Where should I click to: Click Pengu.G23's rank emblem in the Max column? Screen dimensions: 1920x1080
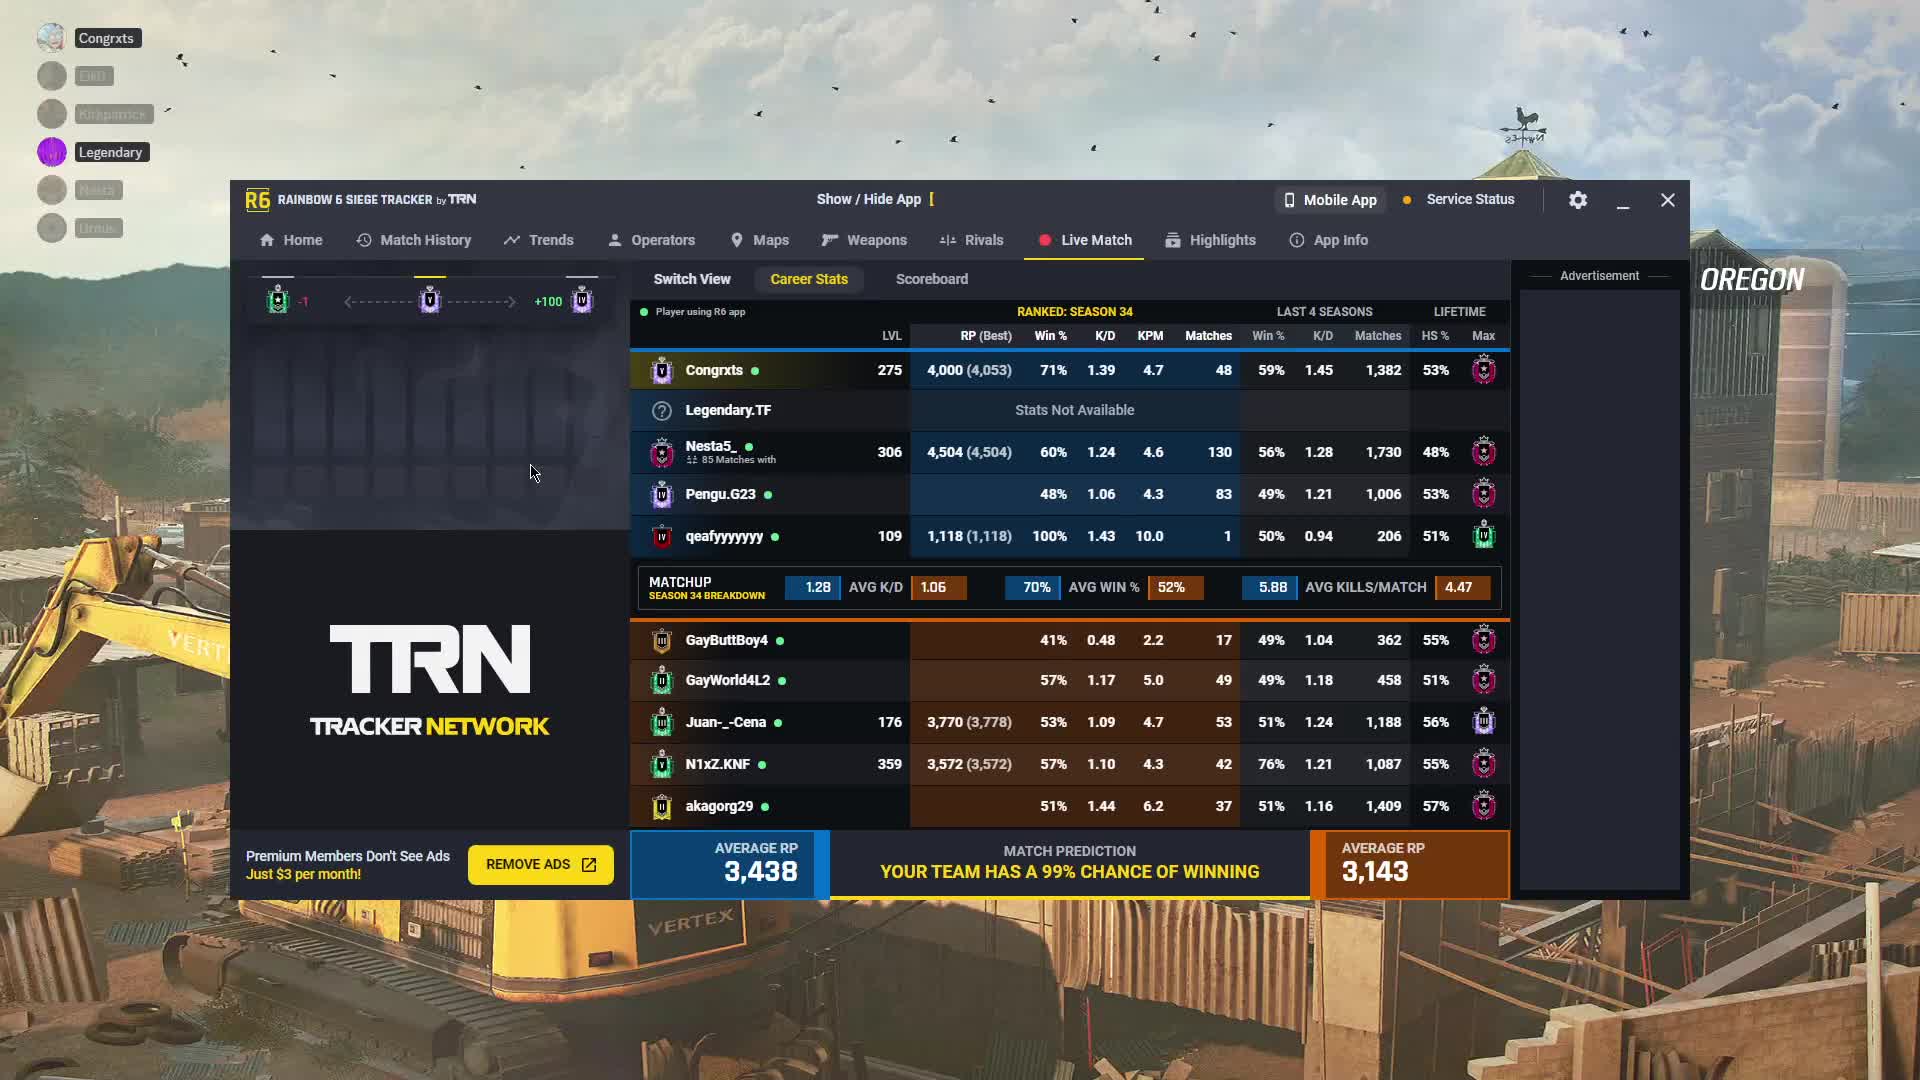[x=1484, y=493]
